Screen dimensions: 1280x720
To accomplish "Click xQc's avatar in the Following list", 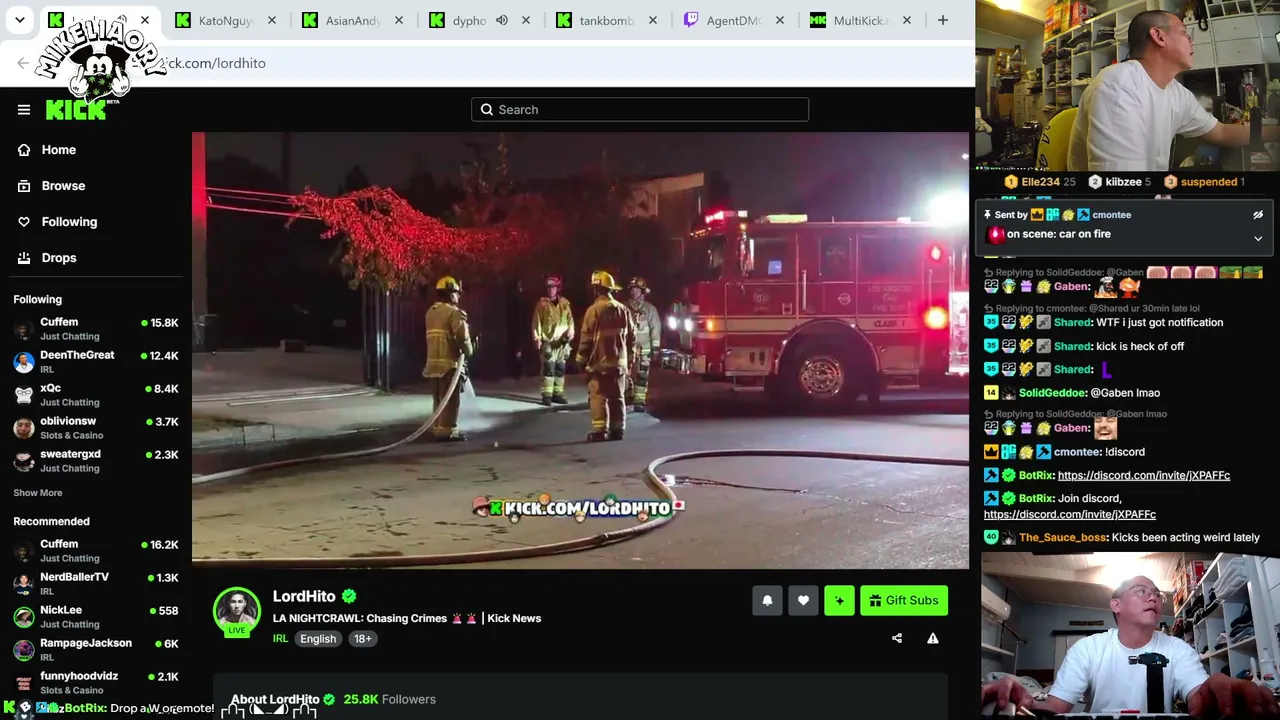I will click(24, 395).
